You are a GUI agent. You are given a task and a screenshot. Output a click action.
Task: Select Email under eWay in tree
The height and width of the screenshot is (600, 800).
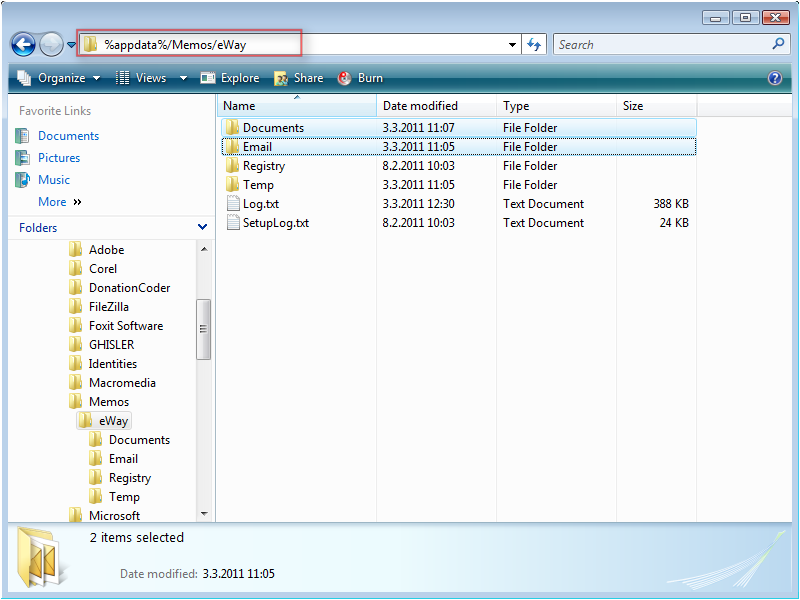coord(123,459)
